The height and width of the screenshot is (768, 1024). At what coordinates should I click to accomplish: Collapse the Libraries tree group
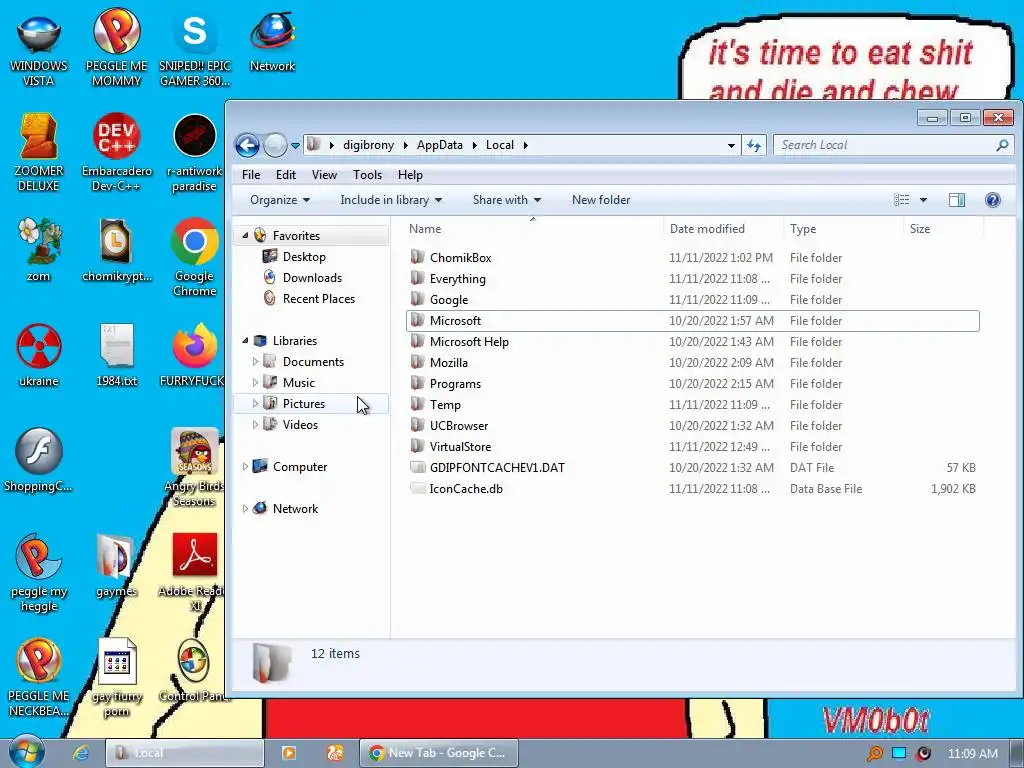coord(245,341)
